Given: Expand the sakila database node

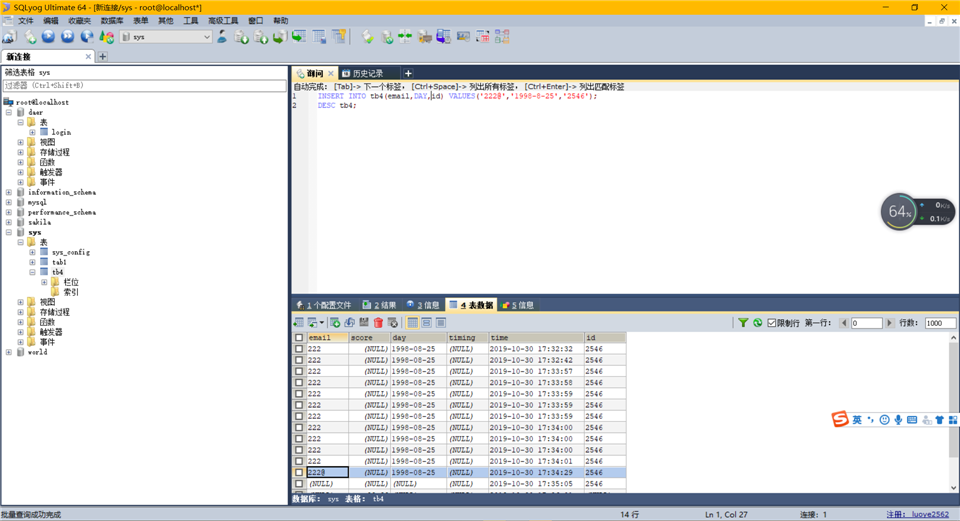Looking at the screenshot, I should pos(9,222).
